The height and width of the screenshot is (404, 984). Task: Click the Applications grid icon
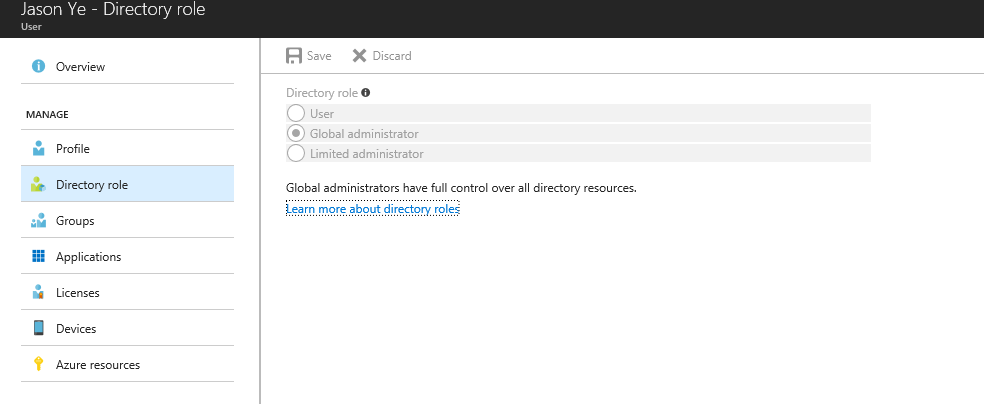pyautogui.click(x=39, y=257)
